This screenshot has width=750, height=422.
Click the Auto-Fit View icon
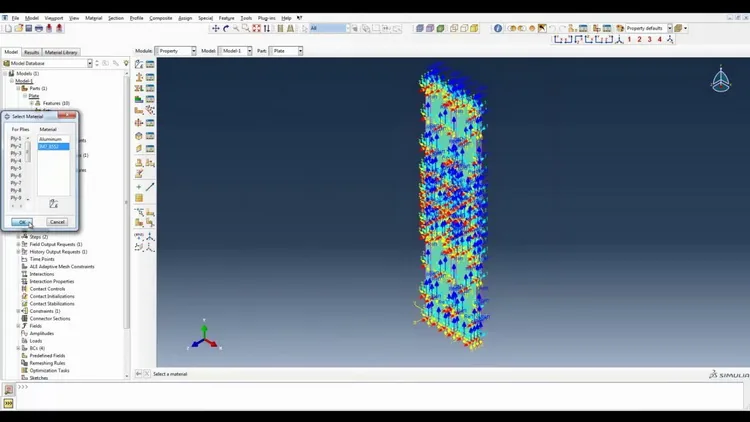[256, 28]
